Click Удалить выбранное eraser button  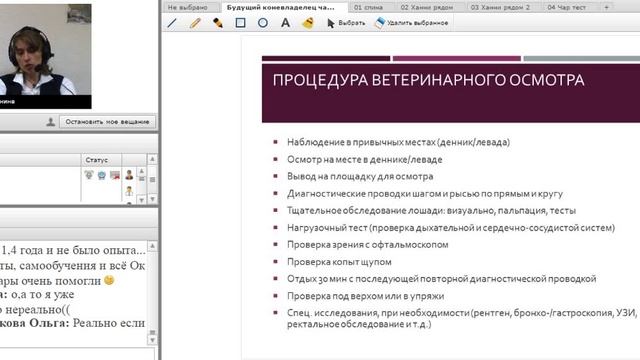pyautogui.click(x=411, y=23)
